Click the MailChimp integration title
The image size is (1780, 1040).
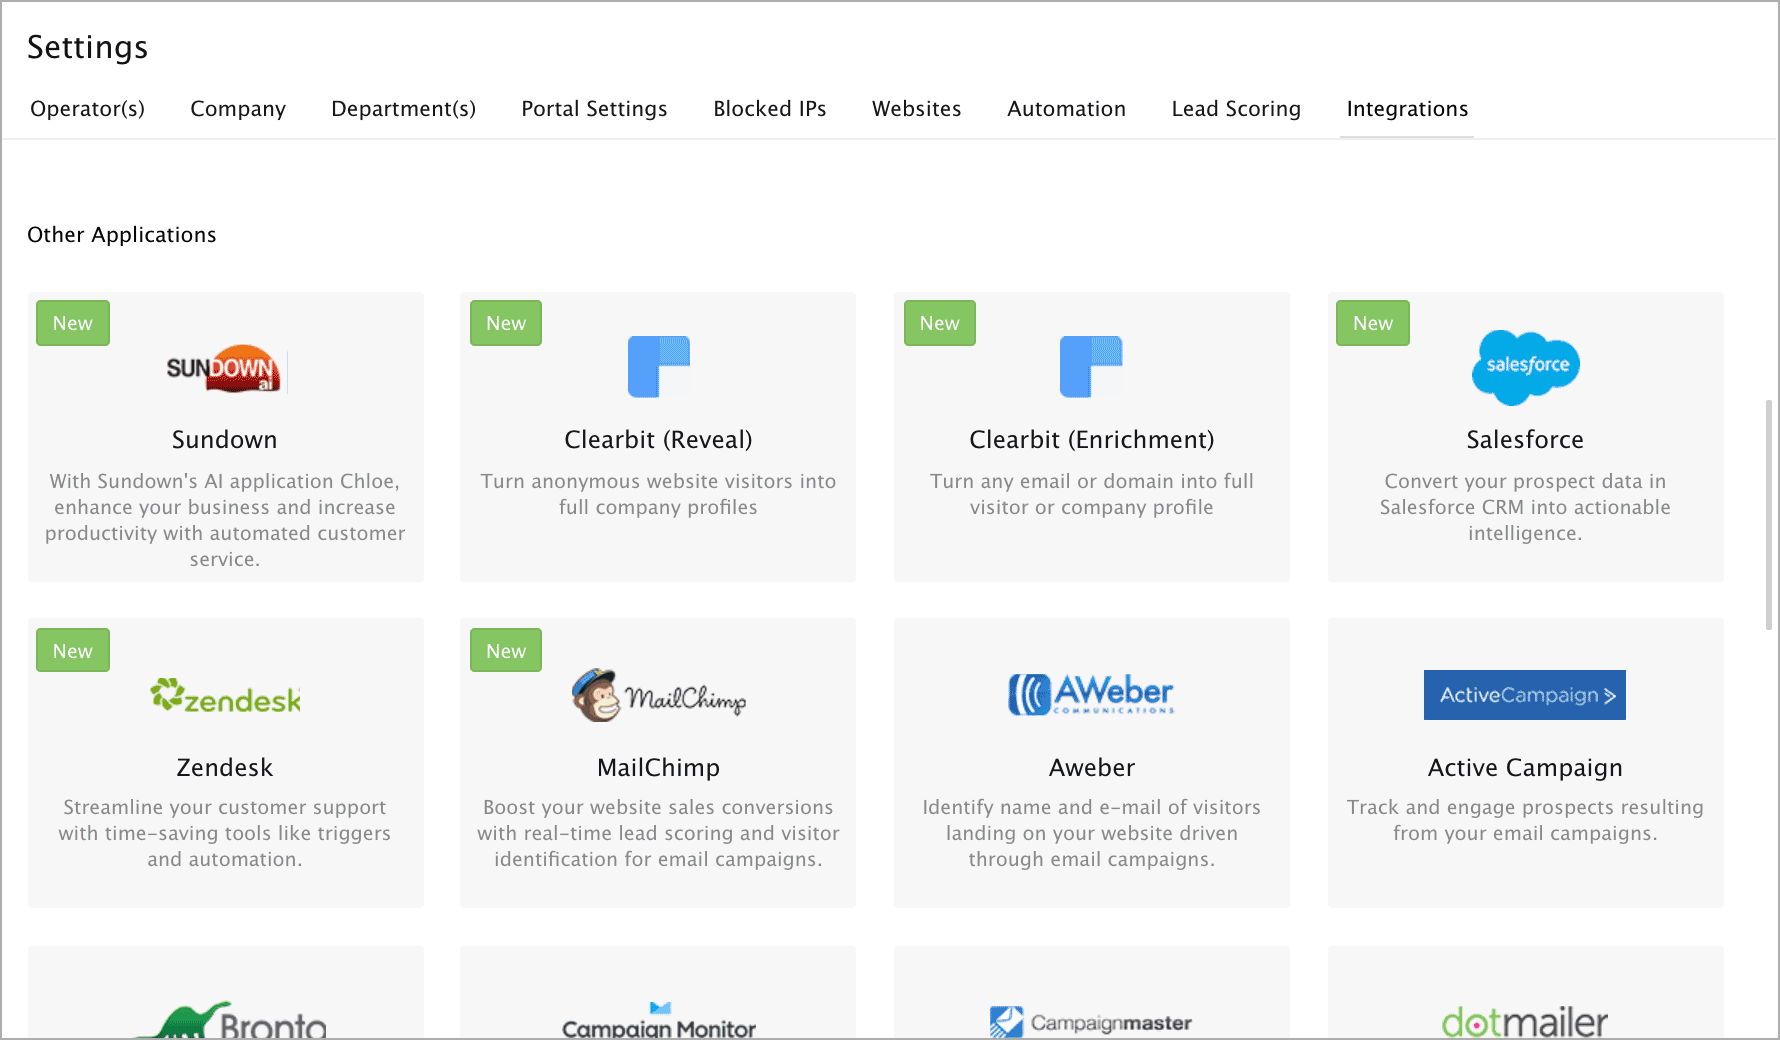(x=658, y=768)
